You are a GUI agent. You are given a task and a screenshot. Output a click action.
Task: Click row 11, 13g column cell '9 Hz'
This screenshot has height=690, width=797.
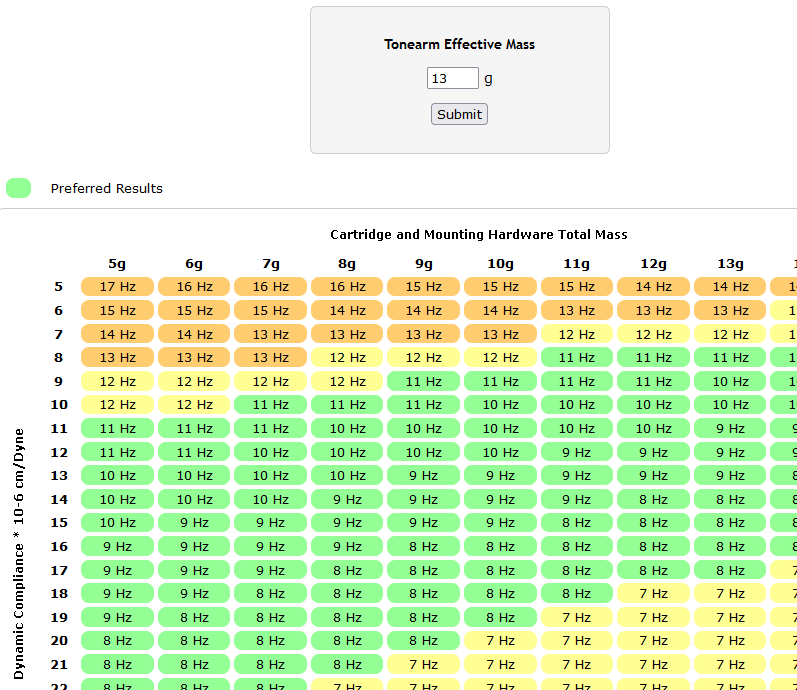[x=730, y=429]
